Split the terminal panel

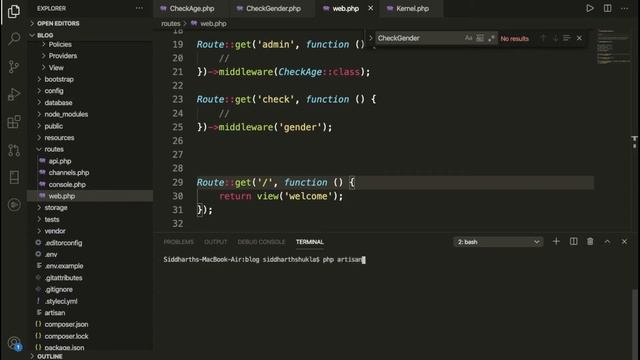pyautogui.click(x=573, y=242)
